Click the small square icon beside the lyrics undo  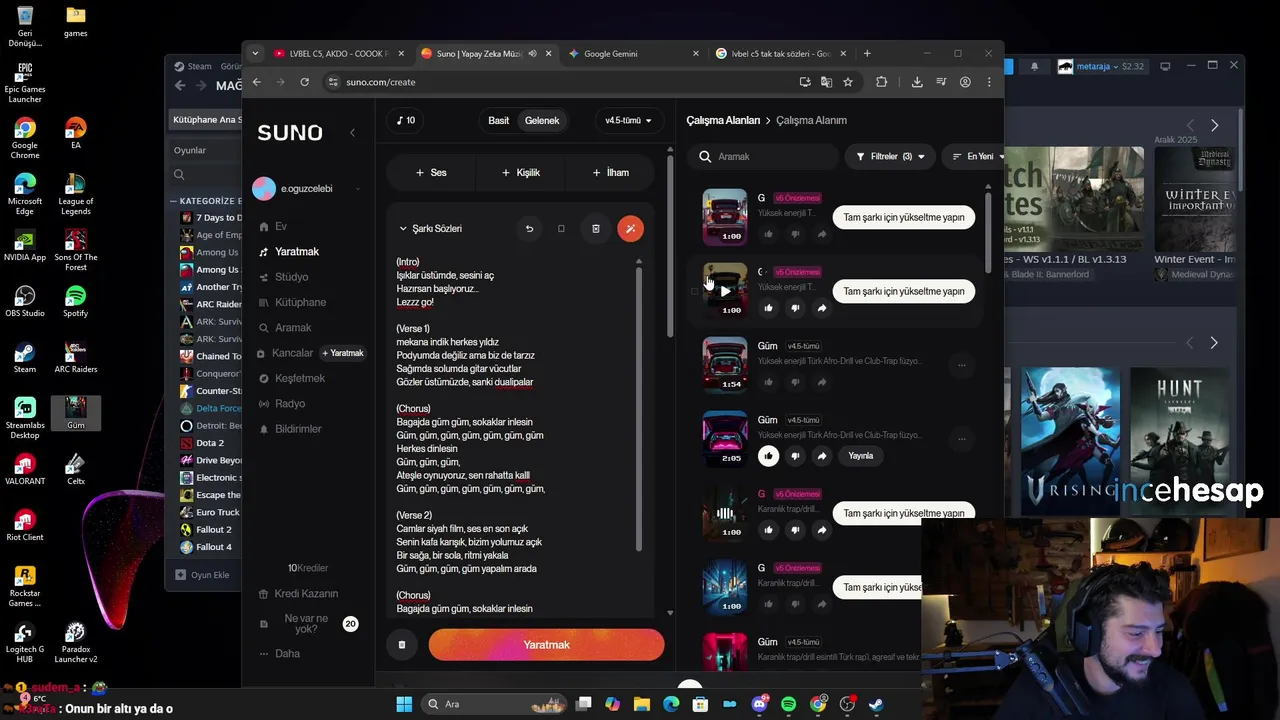[561, 229]
